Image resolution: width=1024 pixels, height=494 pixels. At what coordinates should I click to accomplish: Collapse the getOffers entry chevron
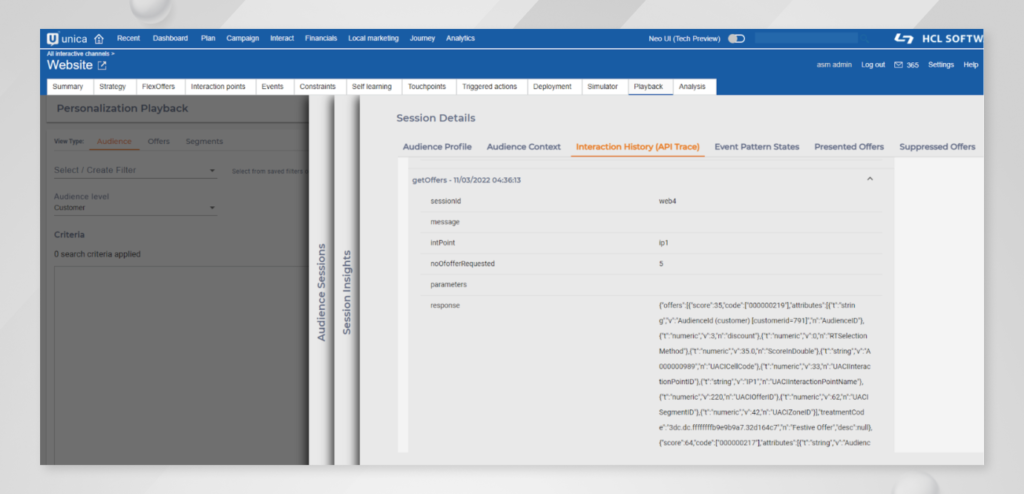click(869, 179)
